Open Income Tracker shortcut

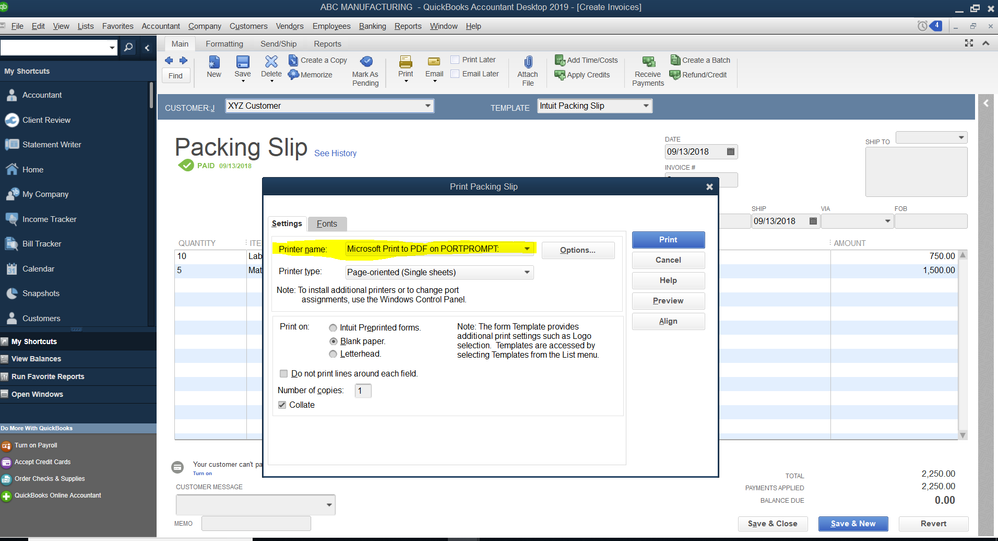pos(49,219)
